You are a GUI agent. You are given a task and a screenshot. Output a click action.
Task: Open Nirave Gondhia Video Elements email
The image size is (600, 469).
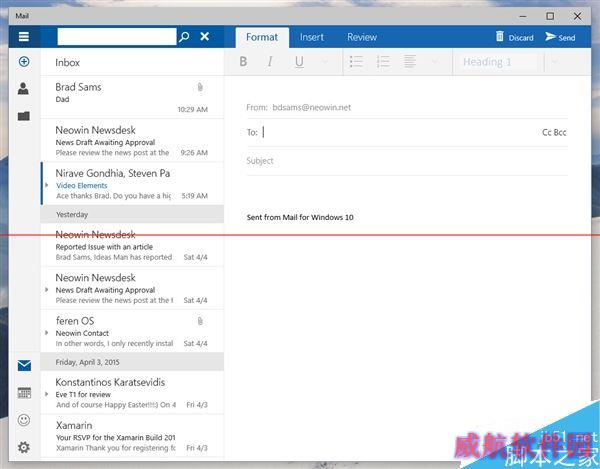pyautogui.click(x=132, y=184)
